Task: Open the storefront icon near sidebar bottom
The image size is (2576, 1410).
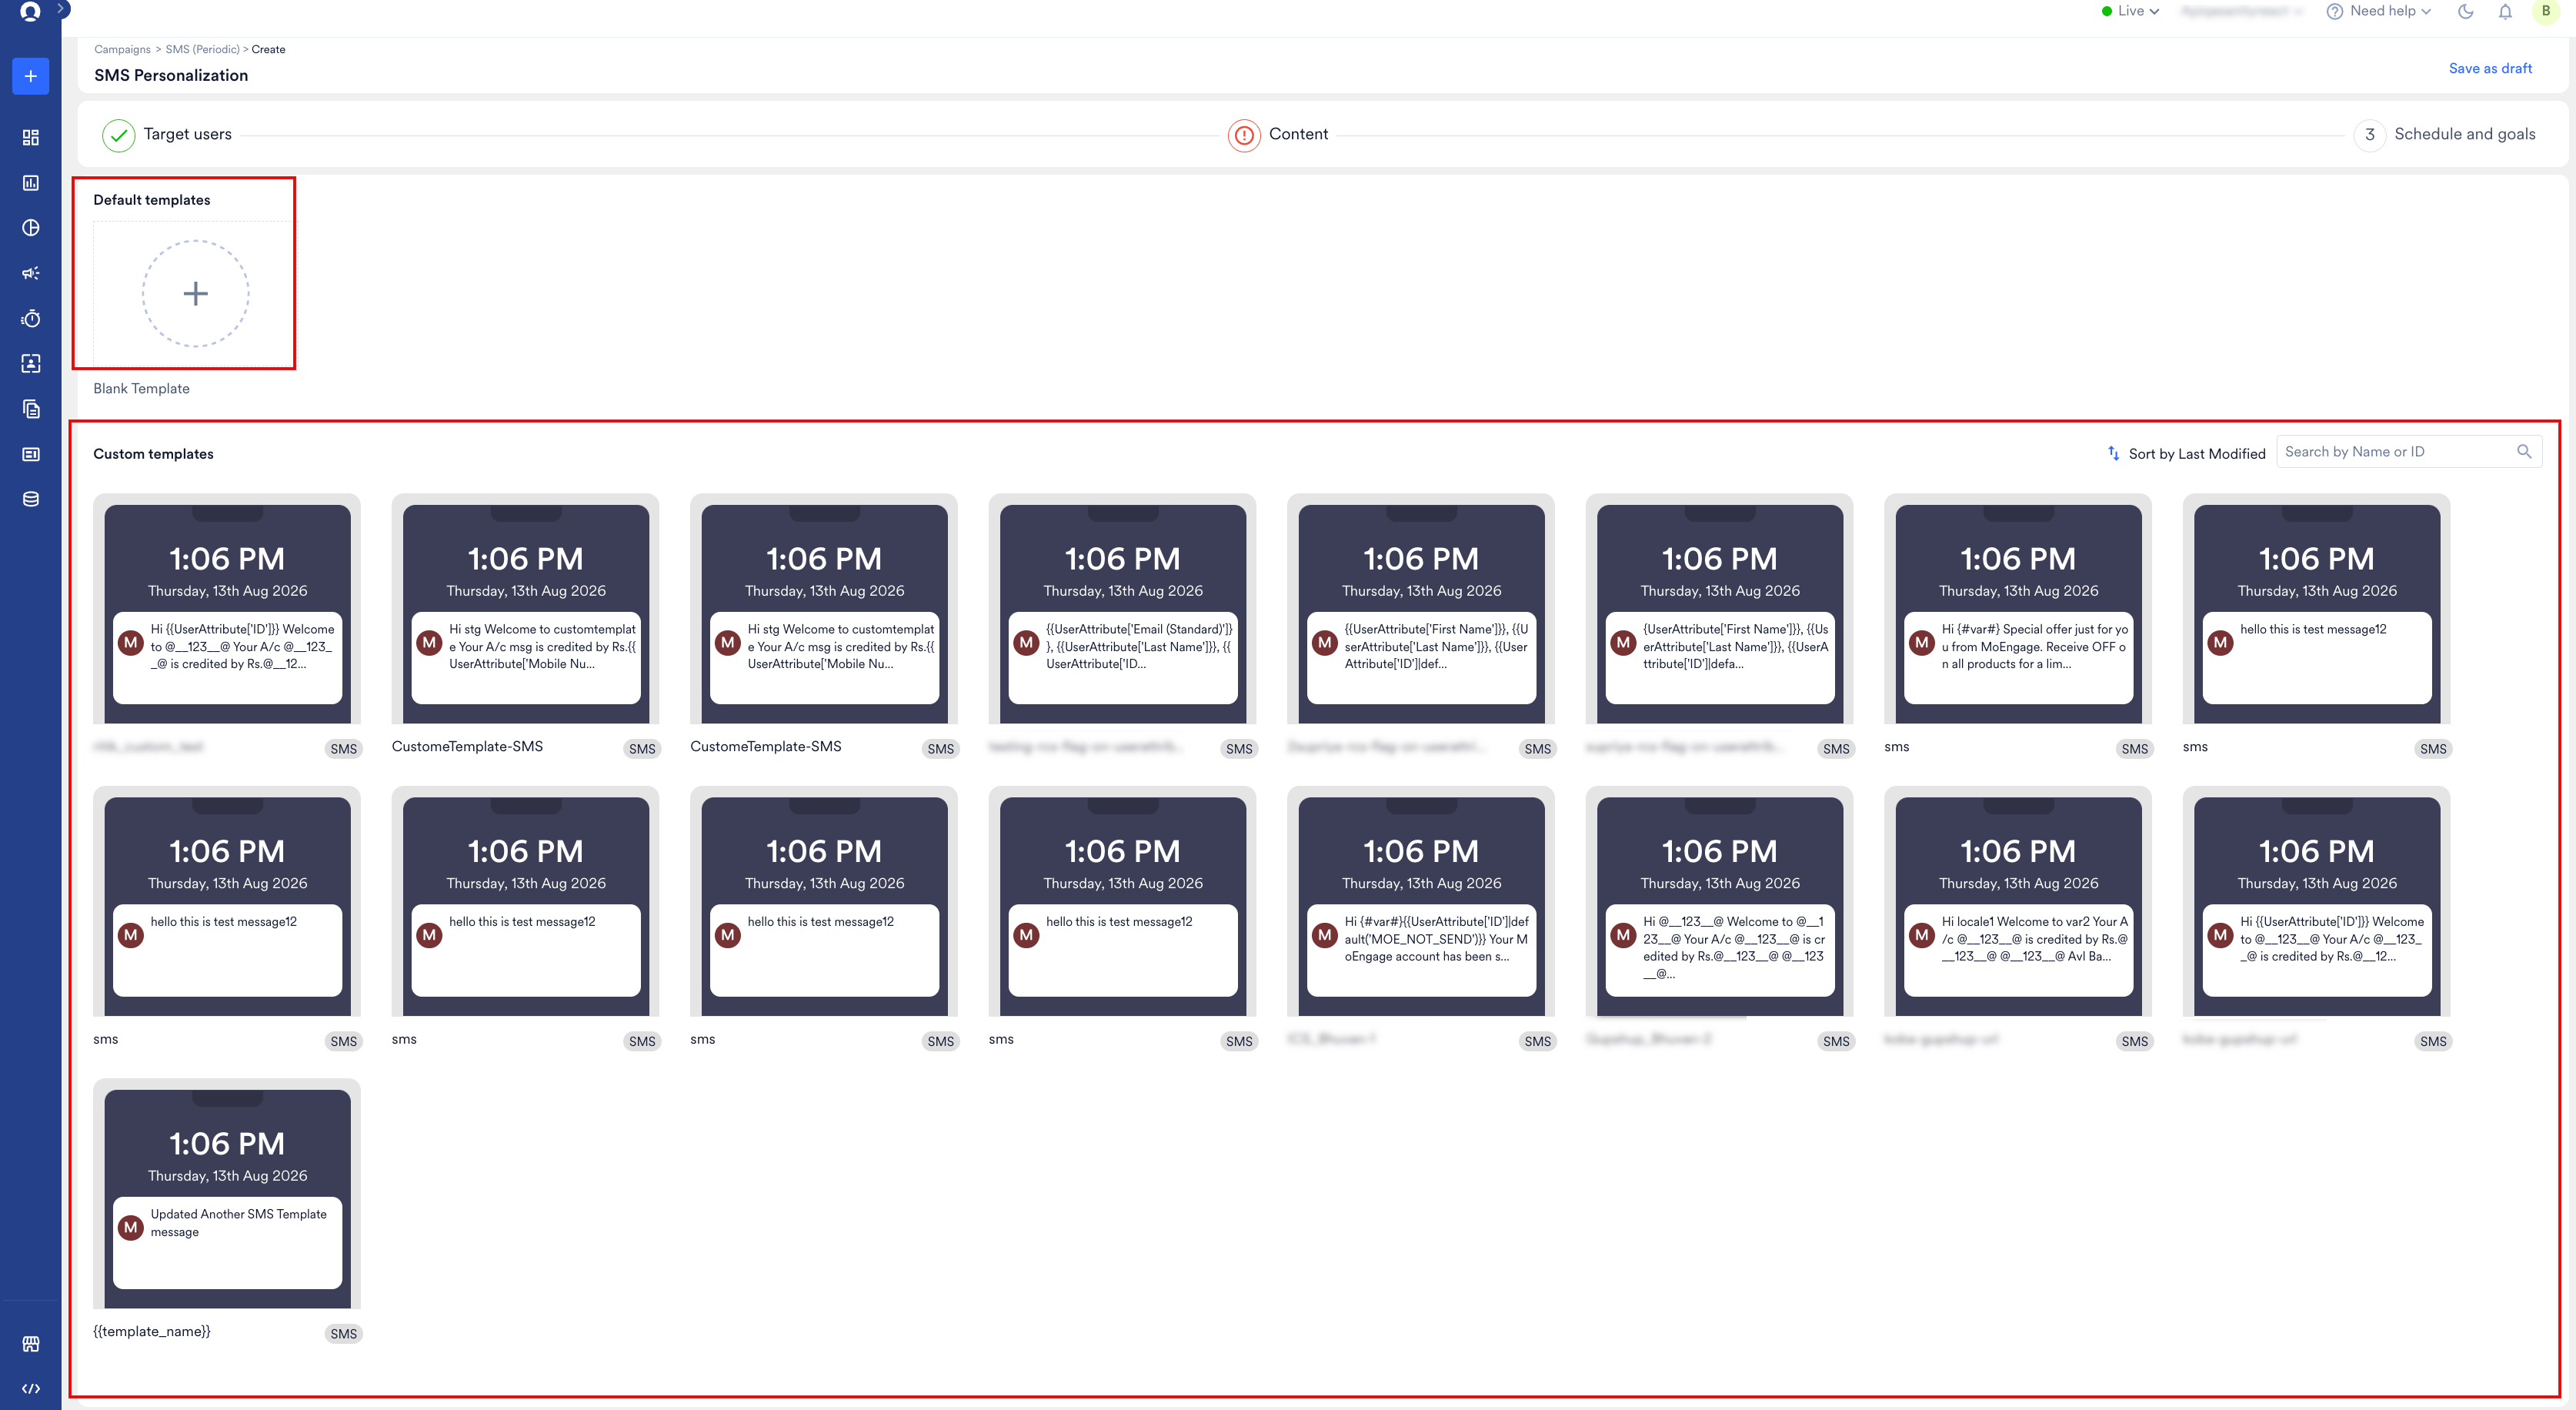Action: coord(30,1344)
